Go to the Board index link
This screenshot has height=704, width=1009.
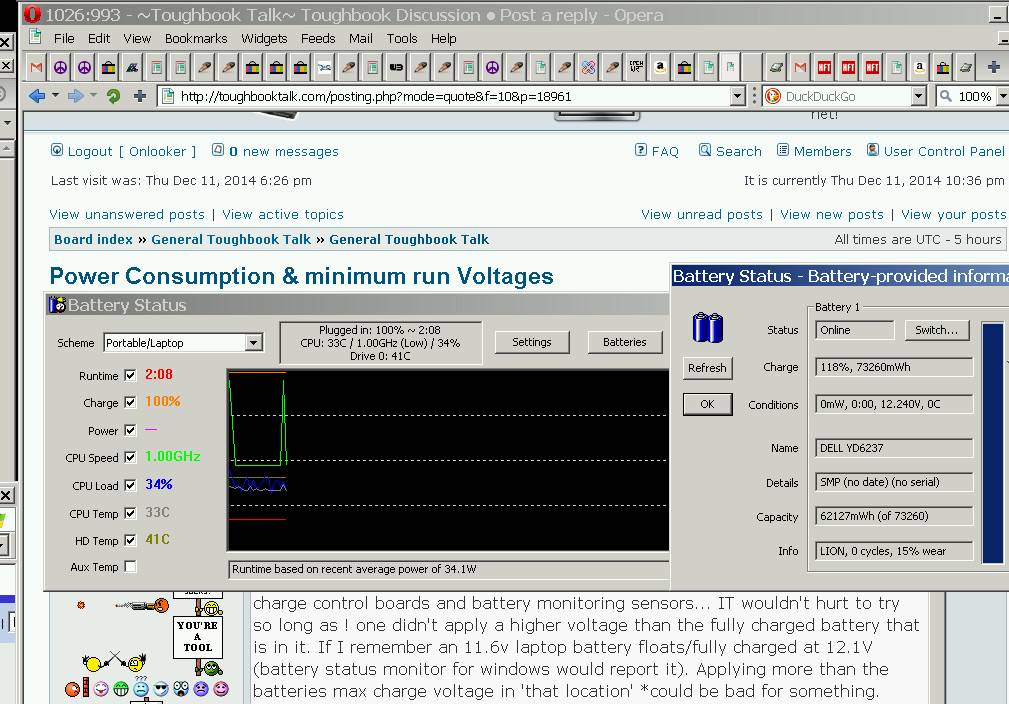coord(93,239)
